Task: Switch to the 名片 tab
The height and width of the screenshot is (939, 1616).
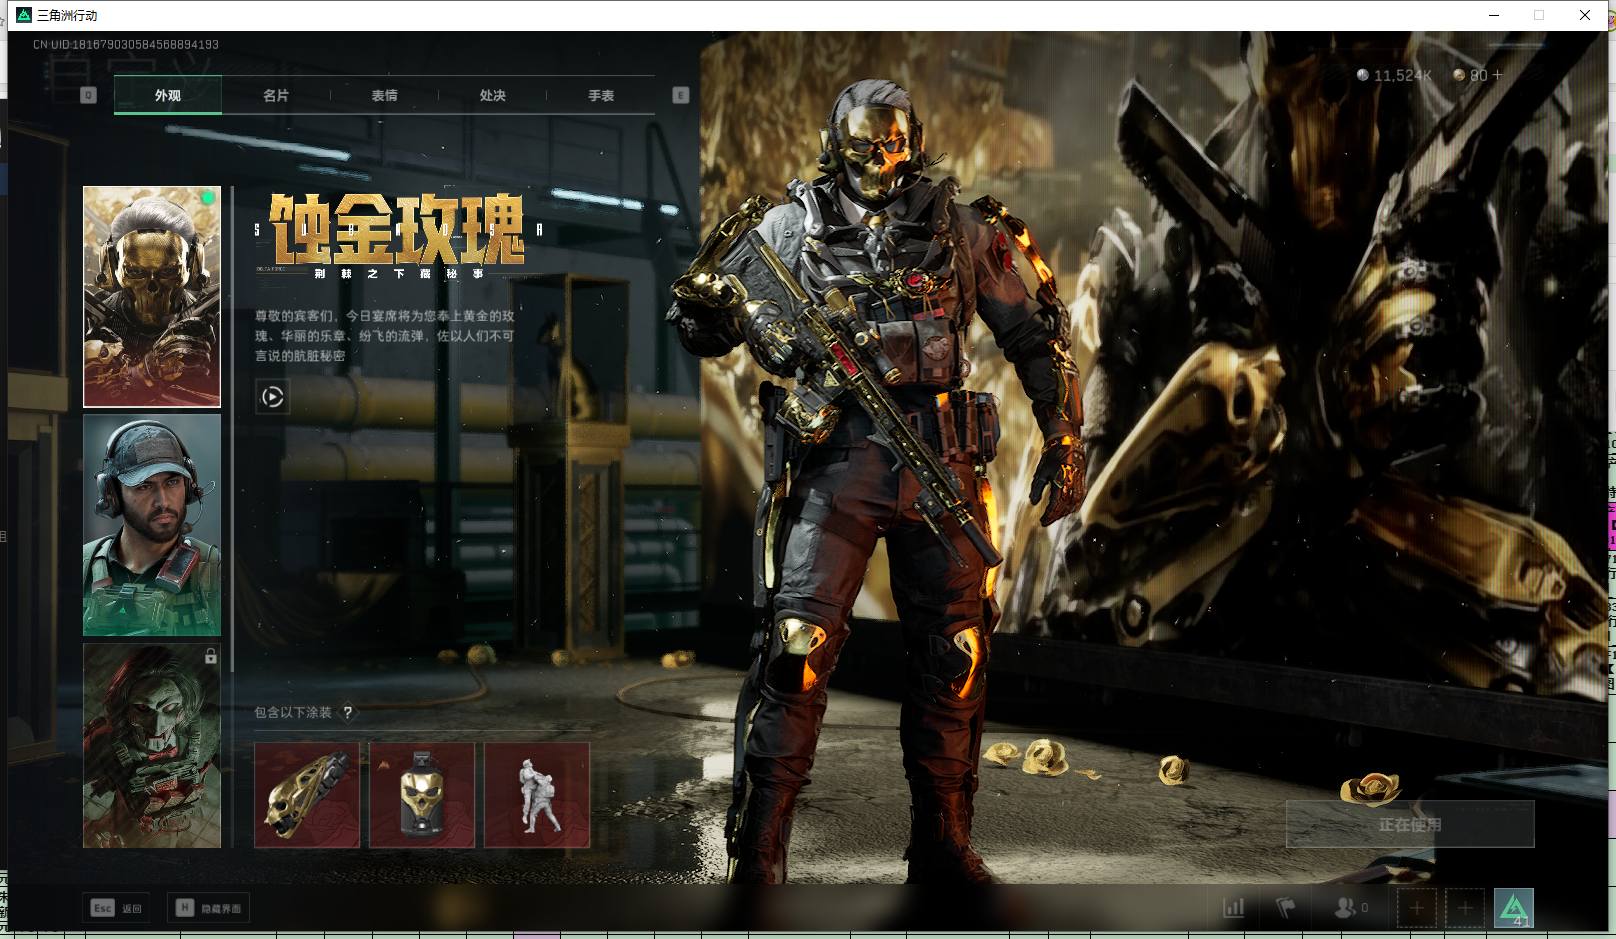Action: (x=276, y=95)
